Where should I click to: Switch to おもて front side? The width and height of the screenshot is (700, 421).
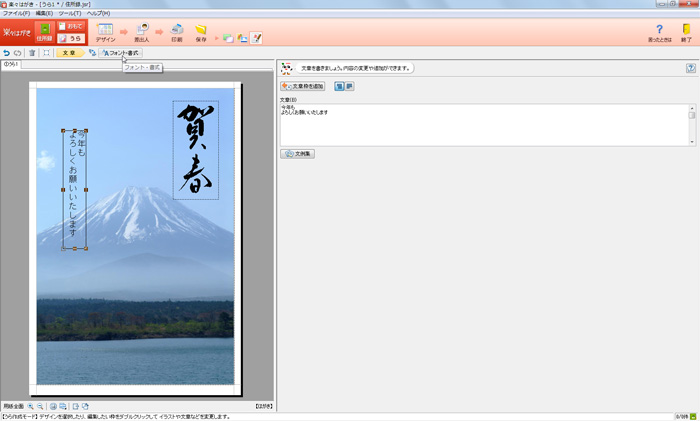point(69,25)
